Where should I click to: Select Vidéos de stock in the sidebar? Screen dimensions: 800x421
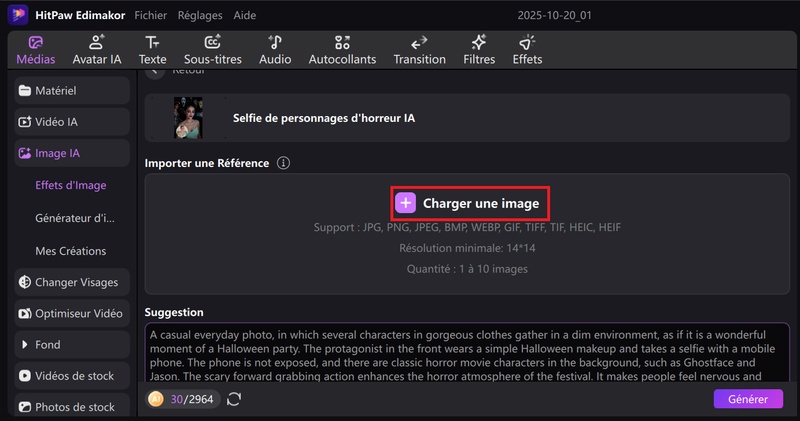pyautogui.click(x=72, y=376)
